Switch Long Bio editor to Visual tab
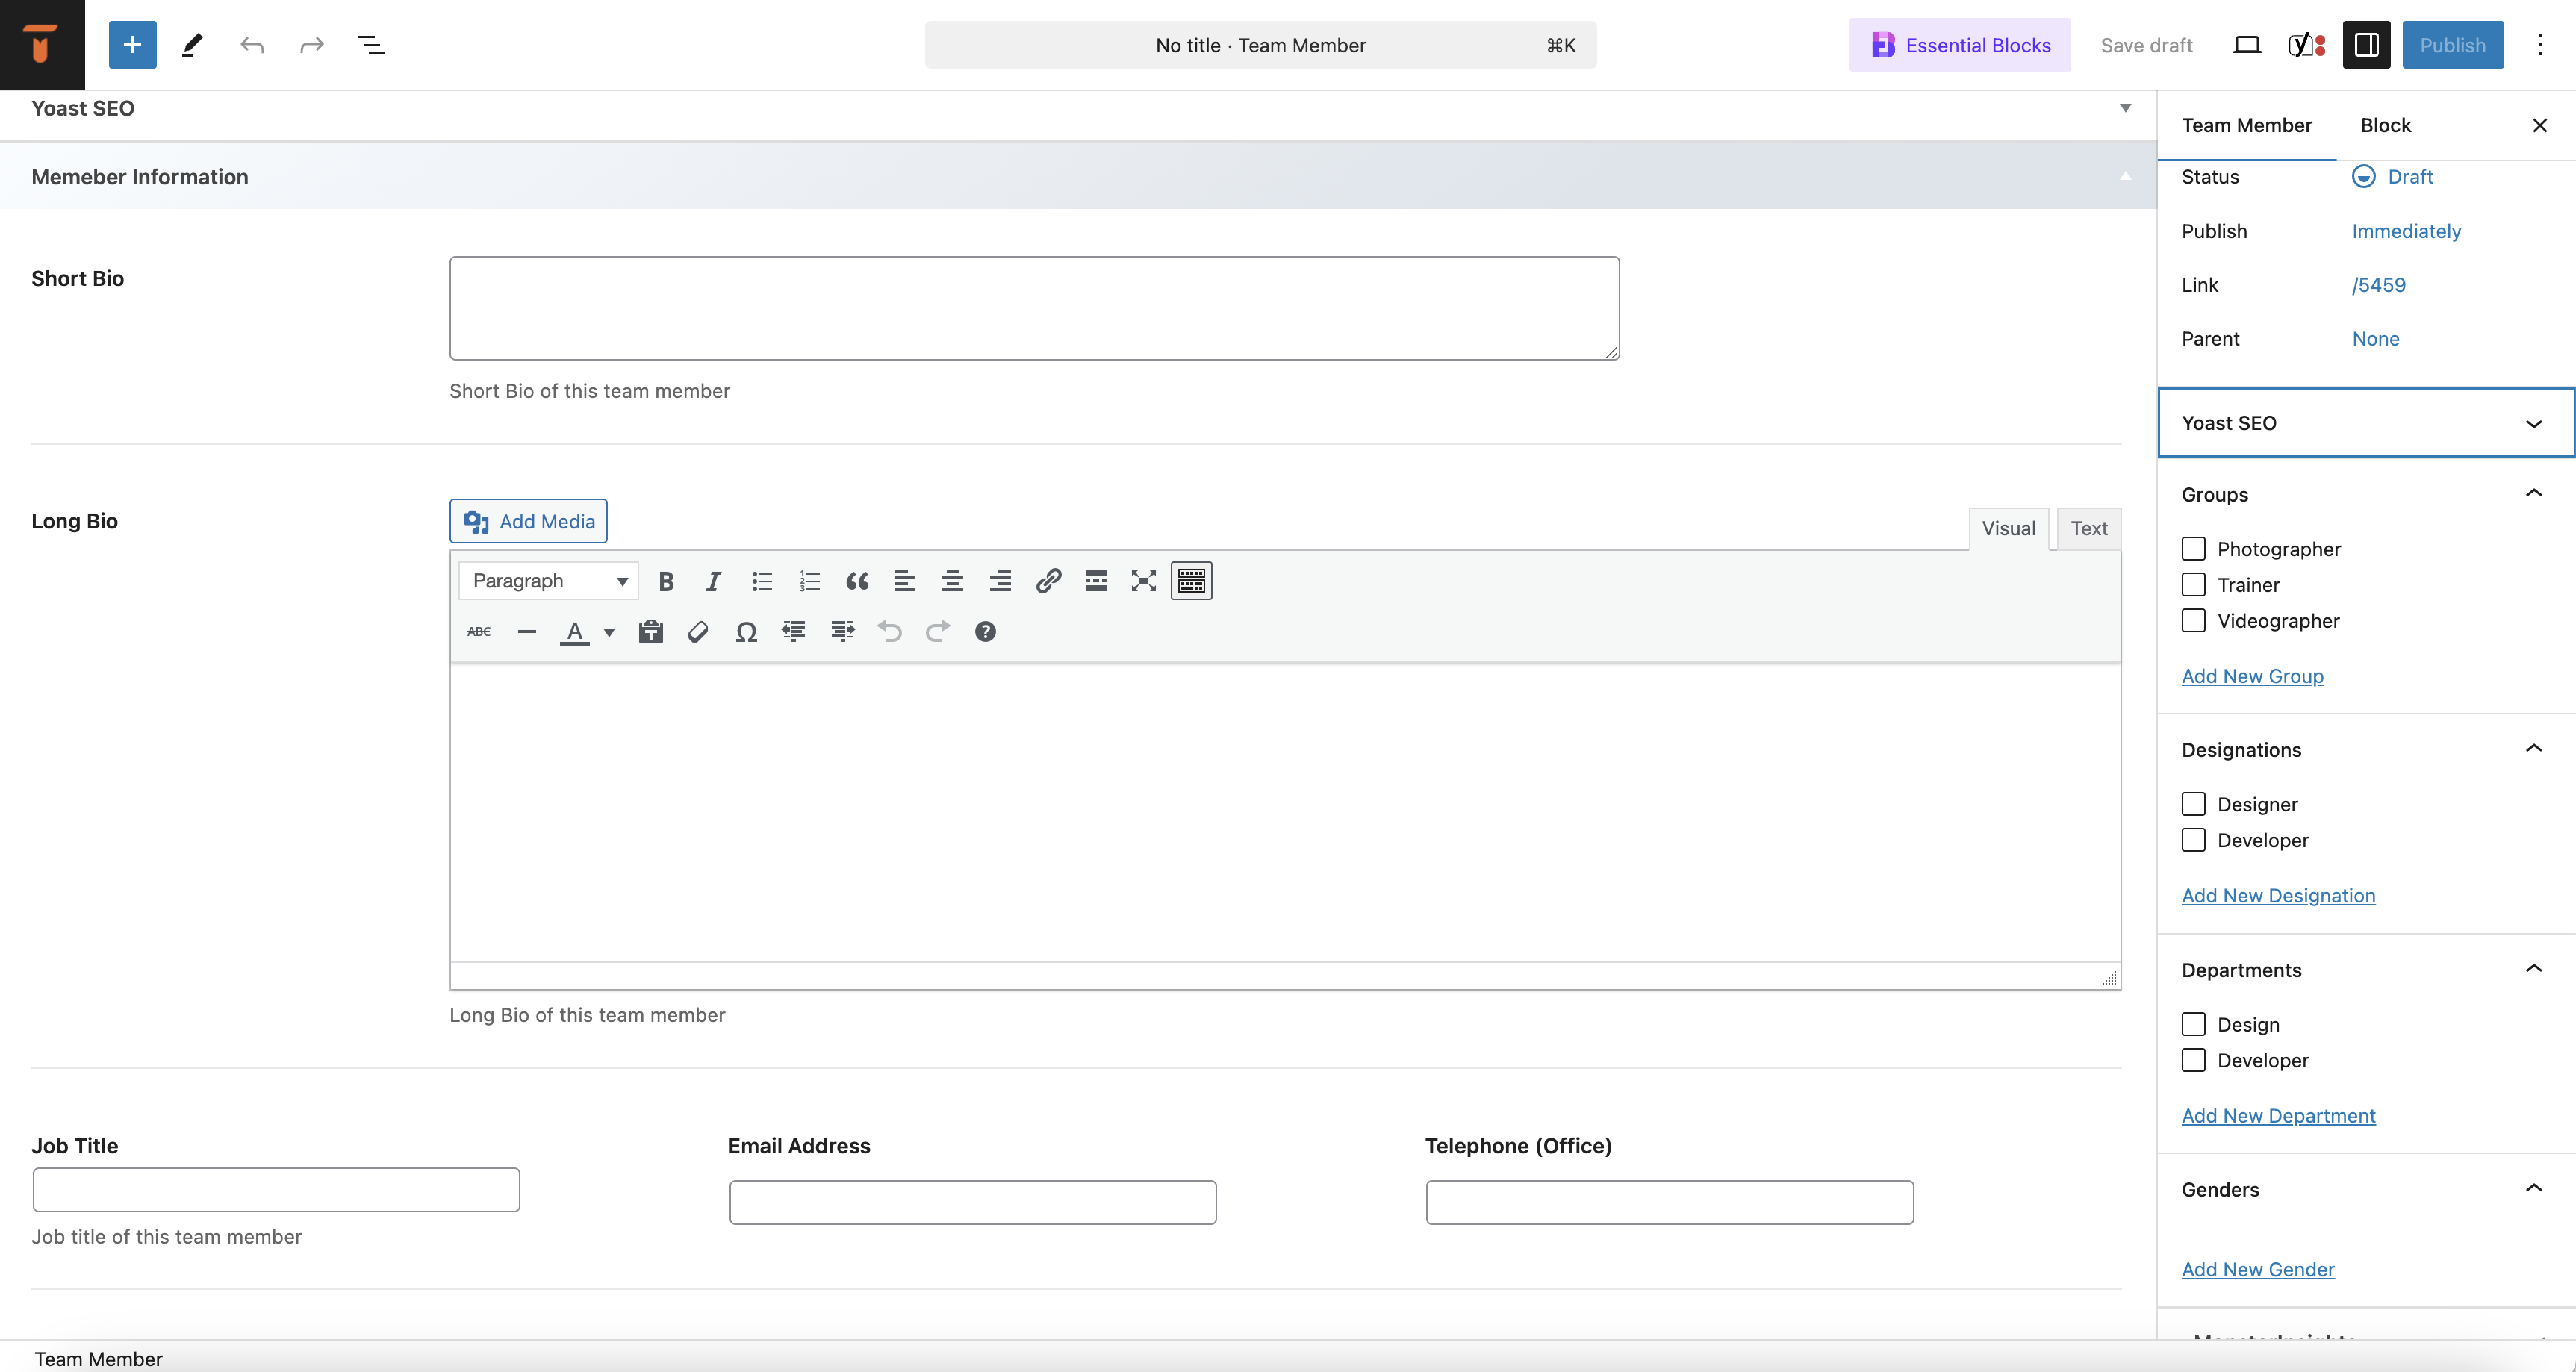This screenshot has width=2576, height=1372. pyautogui.click(x=2008, y=529)
